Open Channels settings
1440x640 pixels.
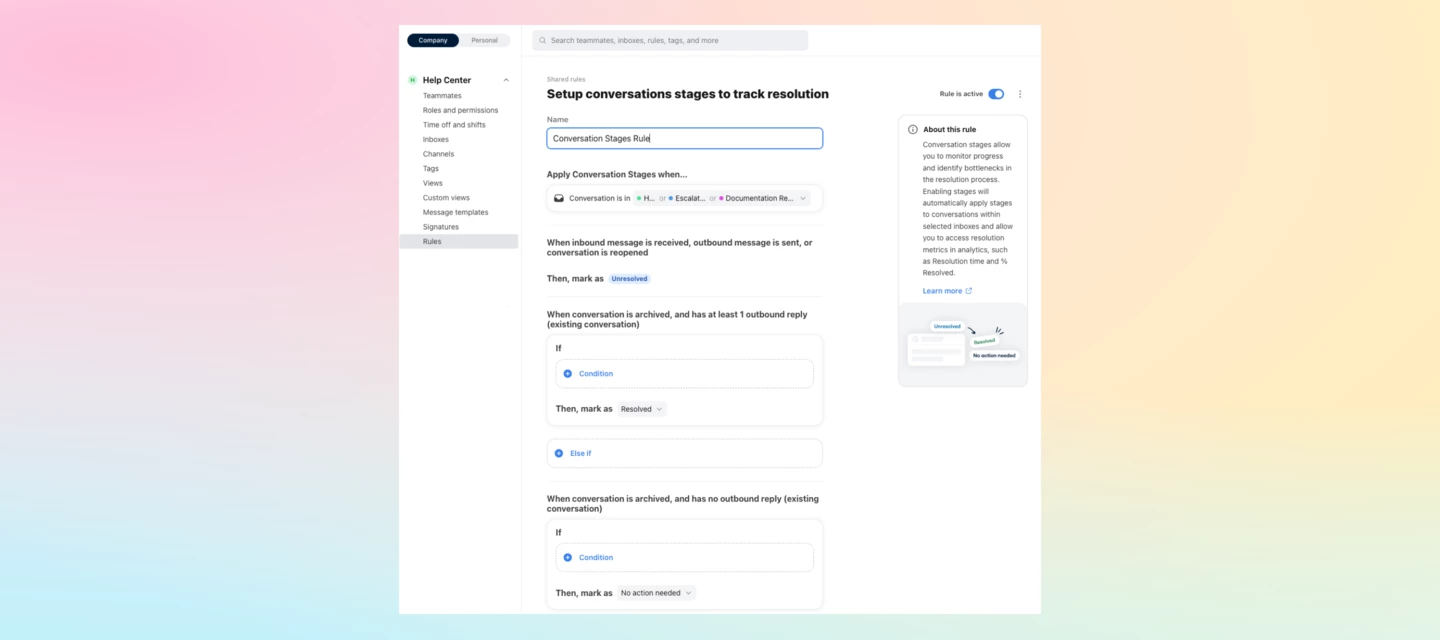pos(438,154)
